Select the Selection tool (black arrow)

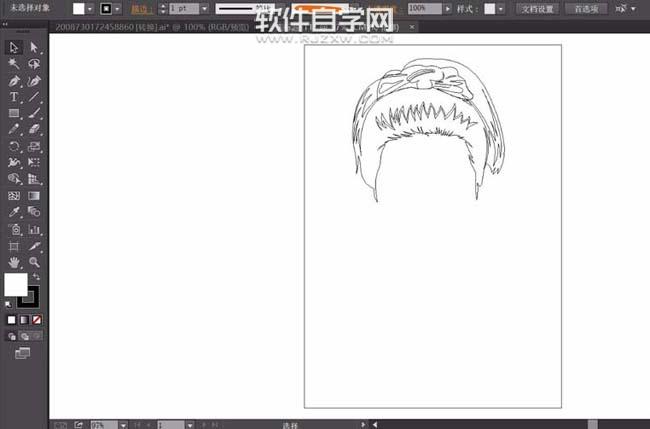(x=14, y=48)
